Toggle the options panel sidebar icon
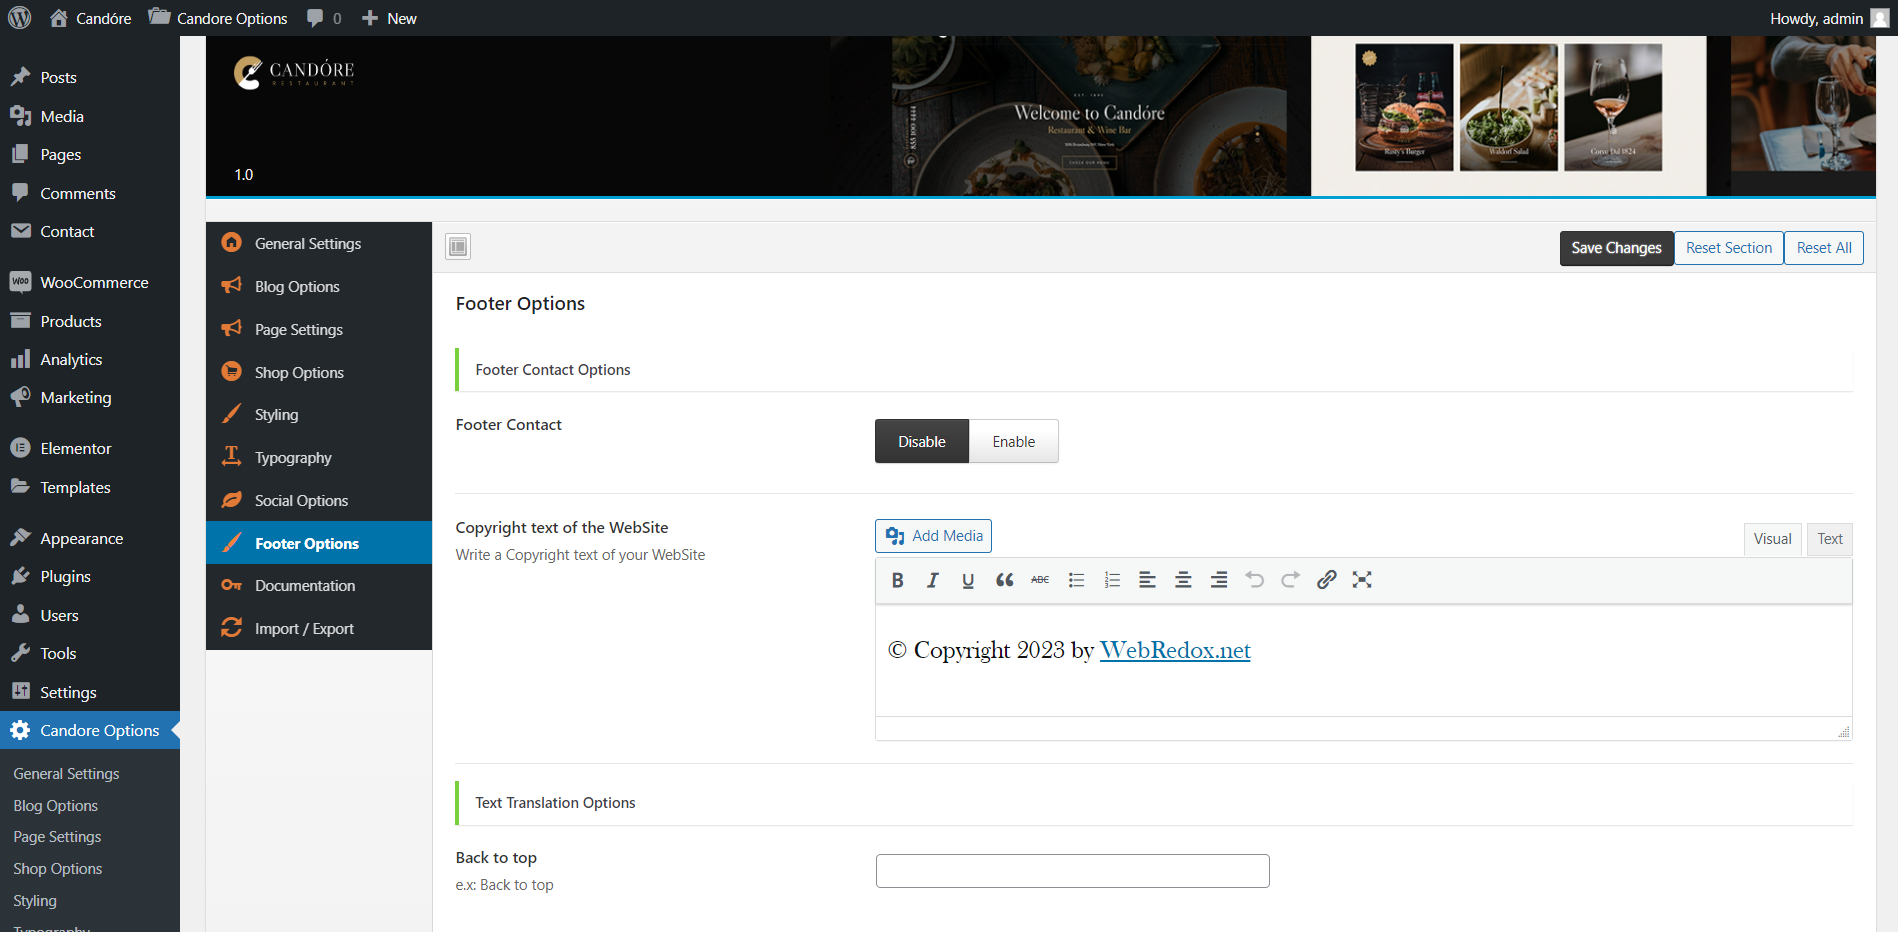1898x932 pixels. click(x=458, y=246)
